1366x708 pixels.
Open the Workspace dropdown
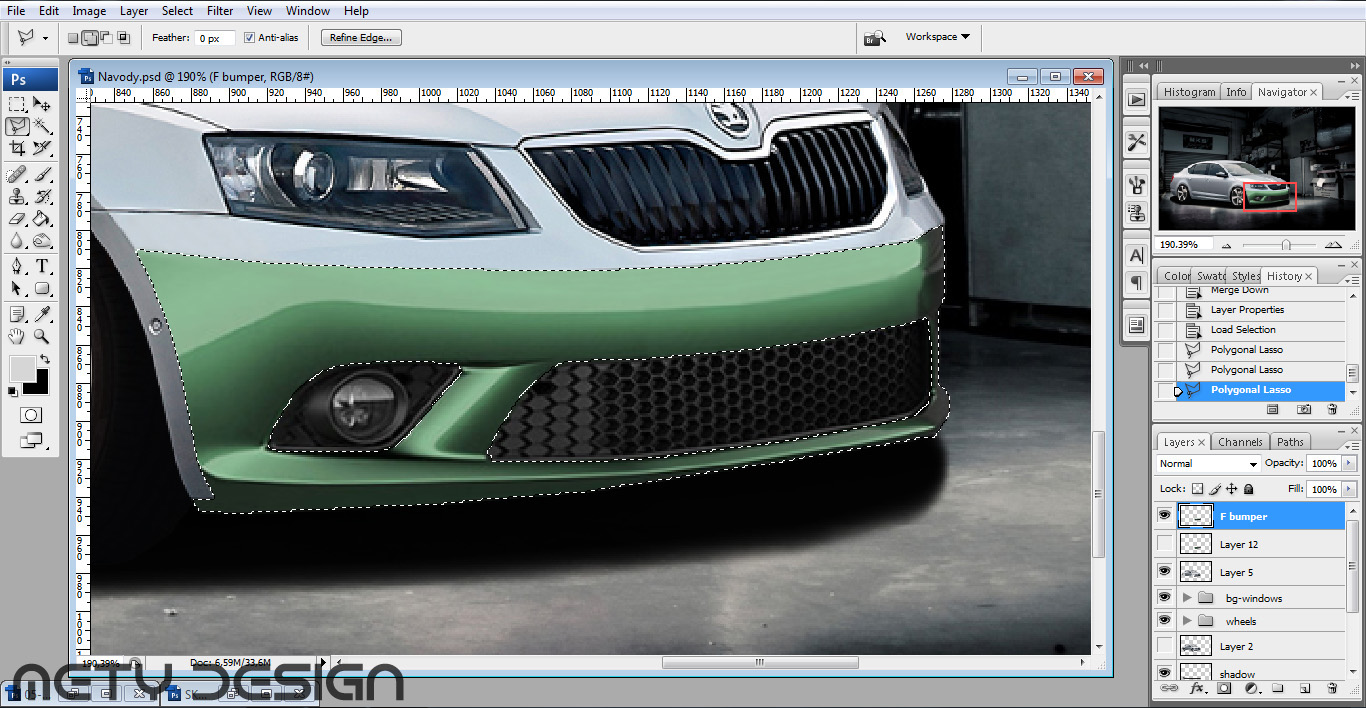click(x=937, y=37)
